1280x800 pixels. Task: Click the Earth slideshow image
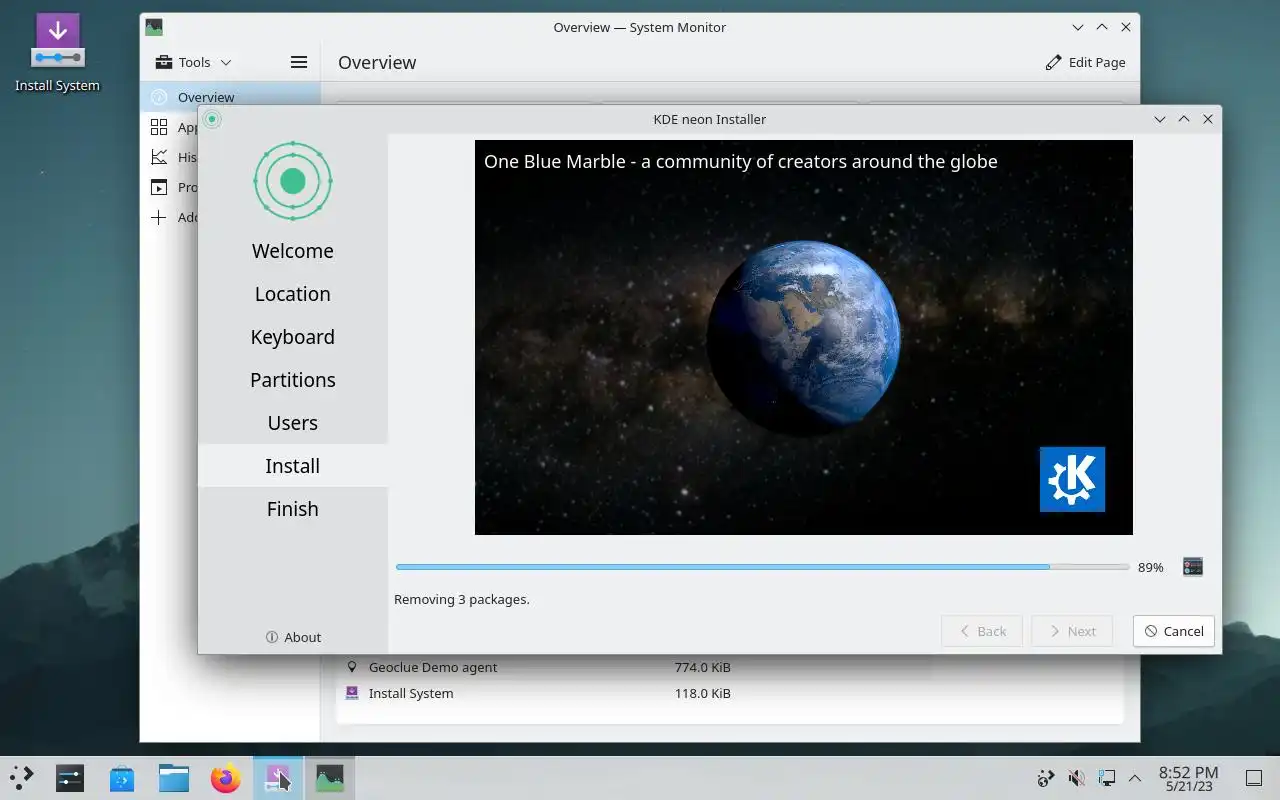tap(804, 338)
